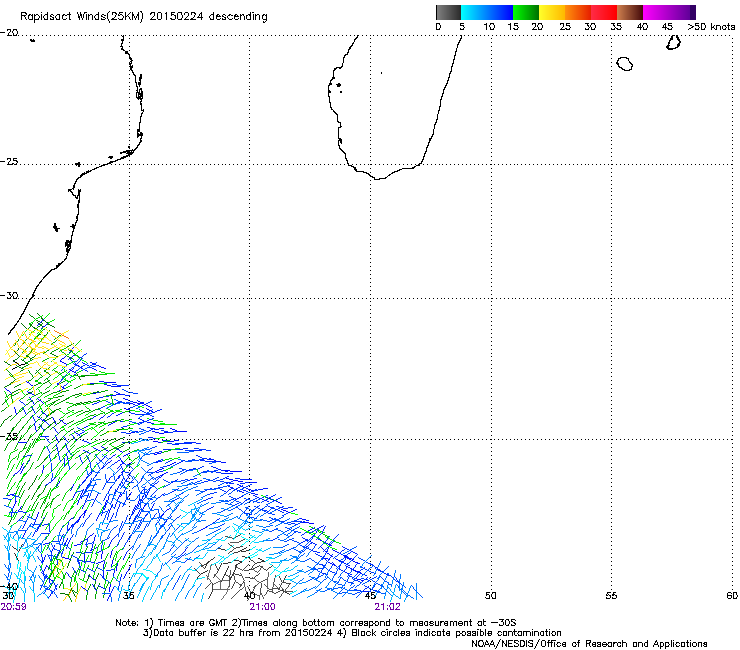
Task: Click the Reunion island outline near 55E
Action: coord(625,64)
